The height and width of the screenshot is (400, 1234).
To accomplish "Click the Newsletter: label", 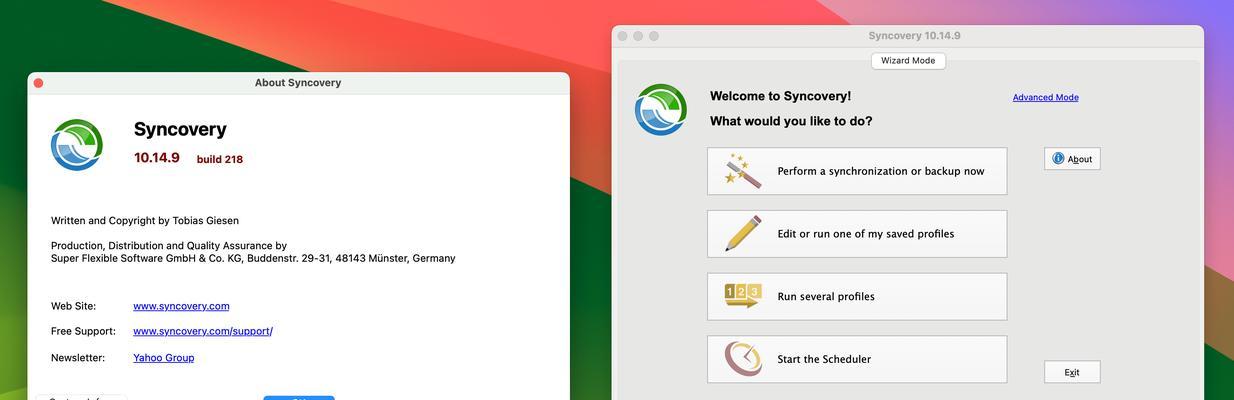I will pos(78,358).
